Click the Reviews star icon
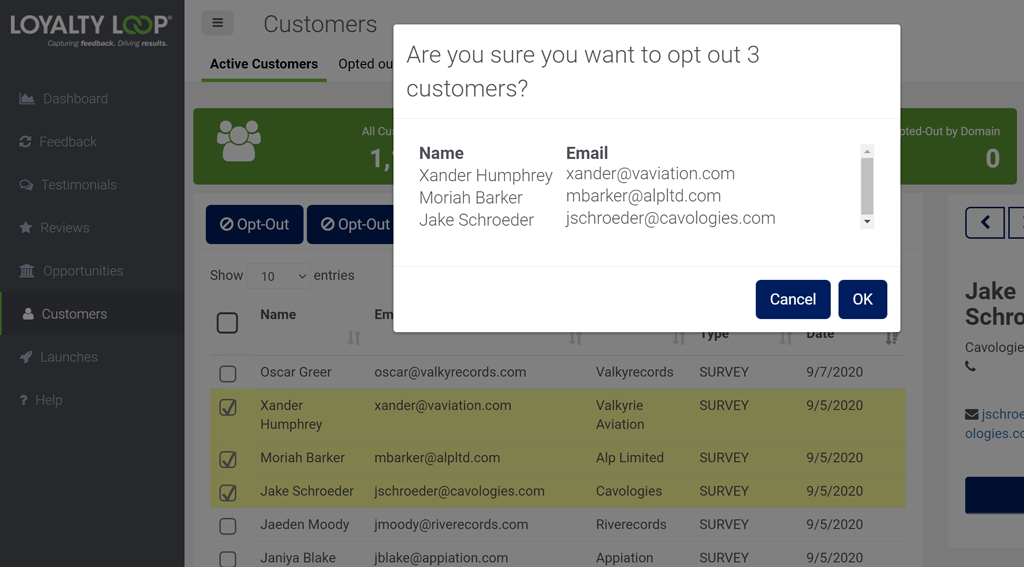This screenshot has width=1024, height=567. (25, 227)
